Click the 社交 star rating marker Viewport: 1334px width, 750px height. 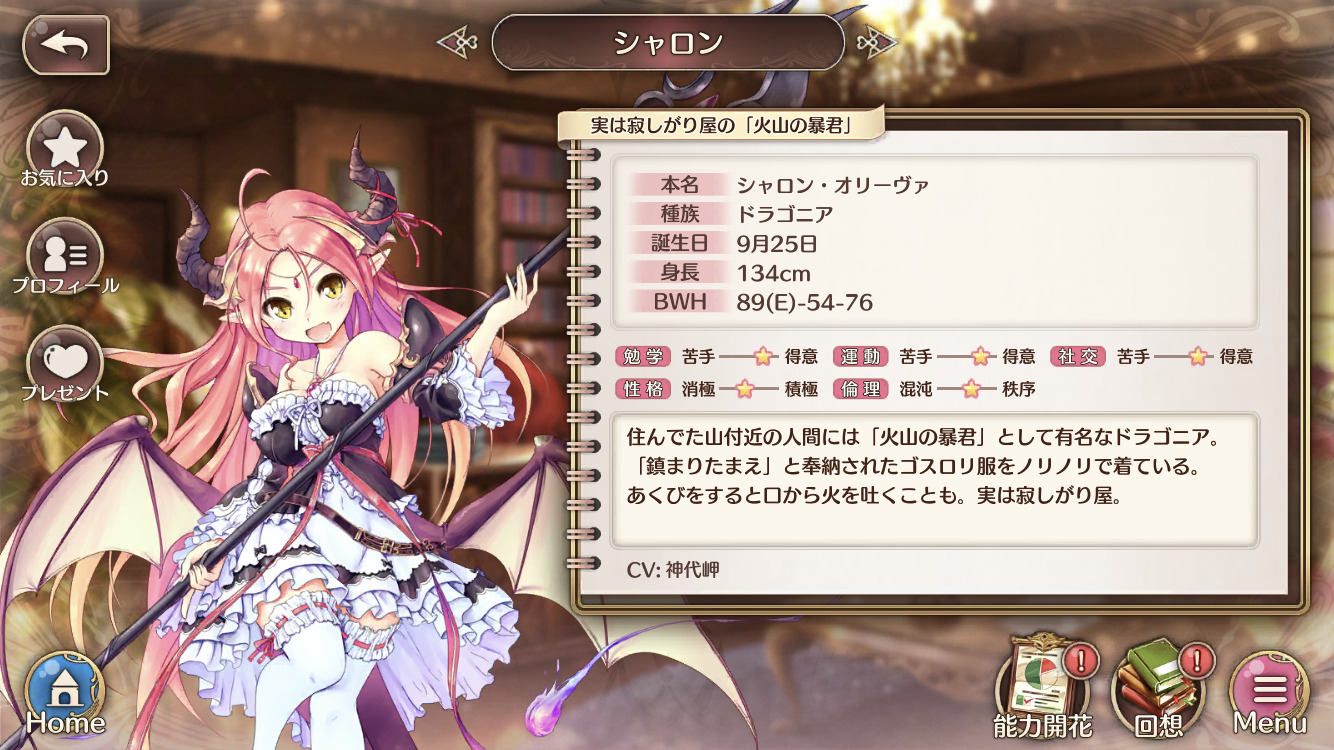(1198, 356)
